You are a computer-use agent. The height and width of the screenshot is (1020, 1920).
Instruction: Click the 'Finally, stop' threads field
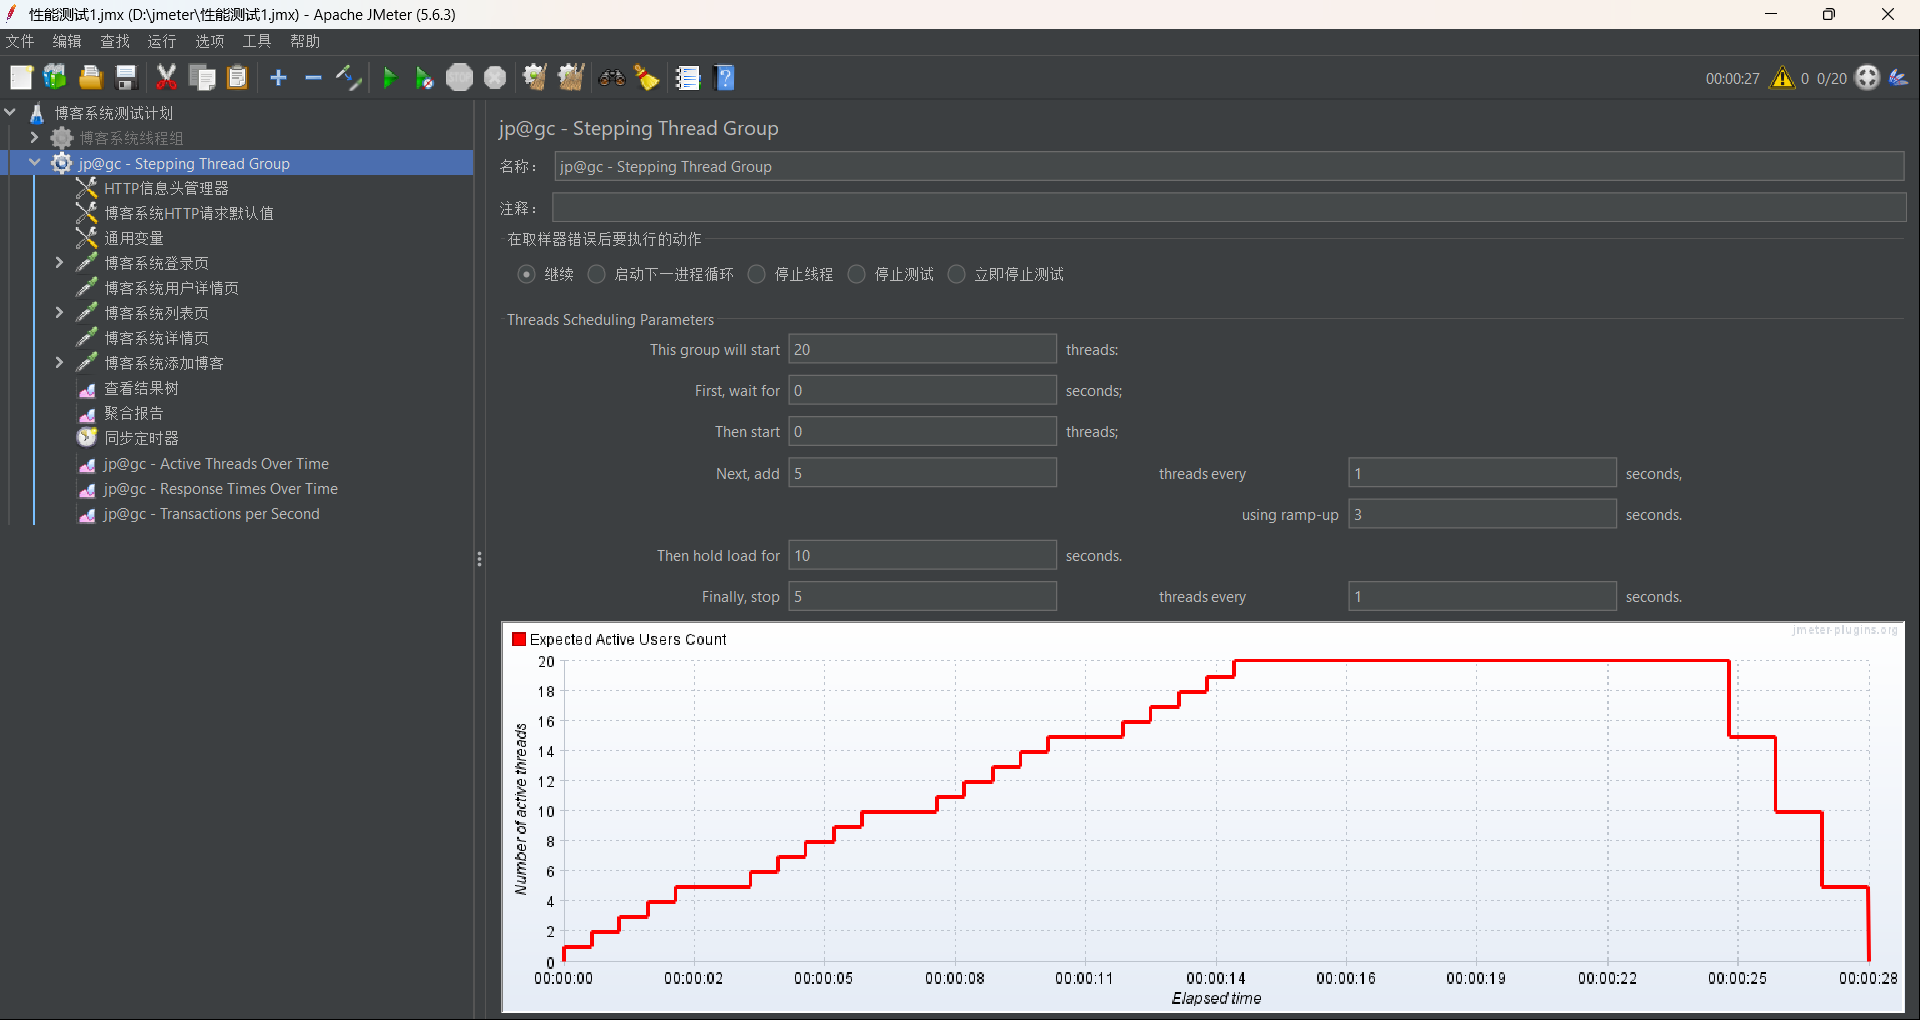[922, 596]
